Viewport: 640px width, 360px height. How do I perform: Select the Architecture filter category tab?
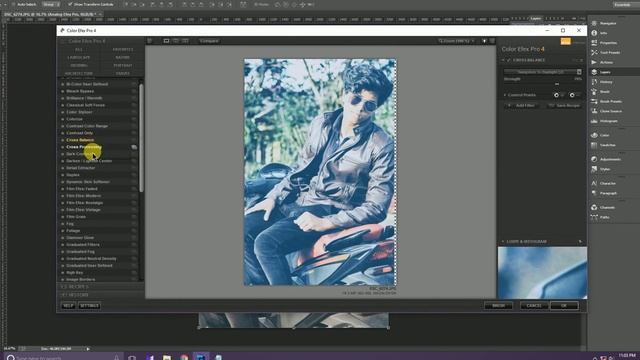pyautogui.click(x=78, y=73)
